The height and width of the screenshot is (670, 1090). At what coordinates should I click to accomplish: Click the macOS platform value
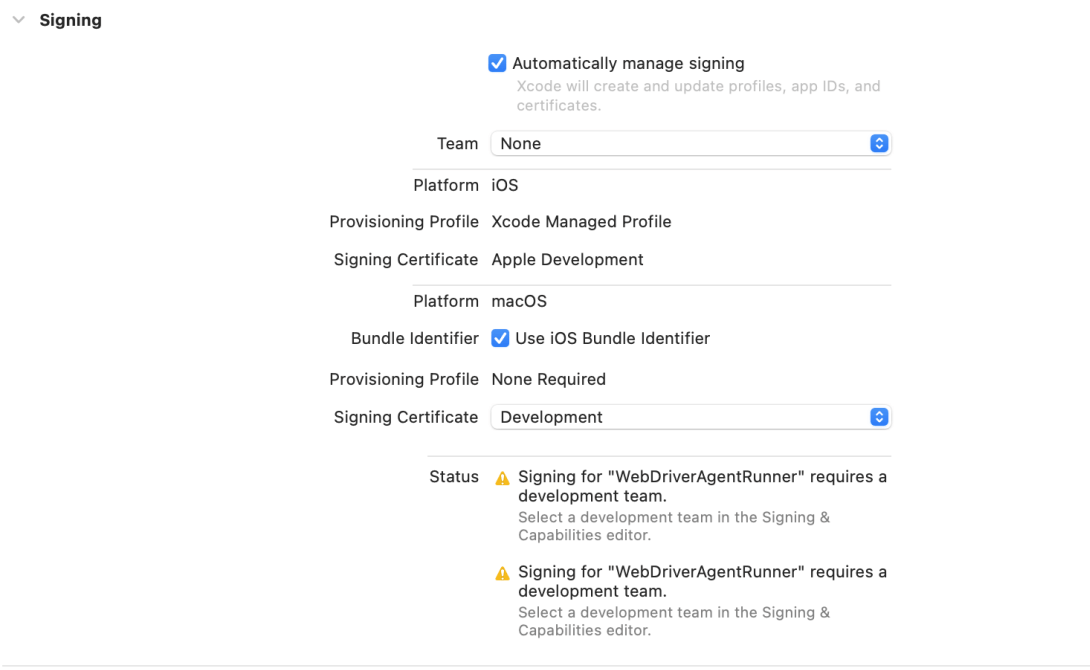(519, 301)
